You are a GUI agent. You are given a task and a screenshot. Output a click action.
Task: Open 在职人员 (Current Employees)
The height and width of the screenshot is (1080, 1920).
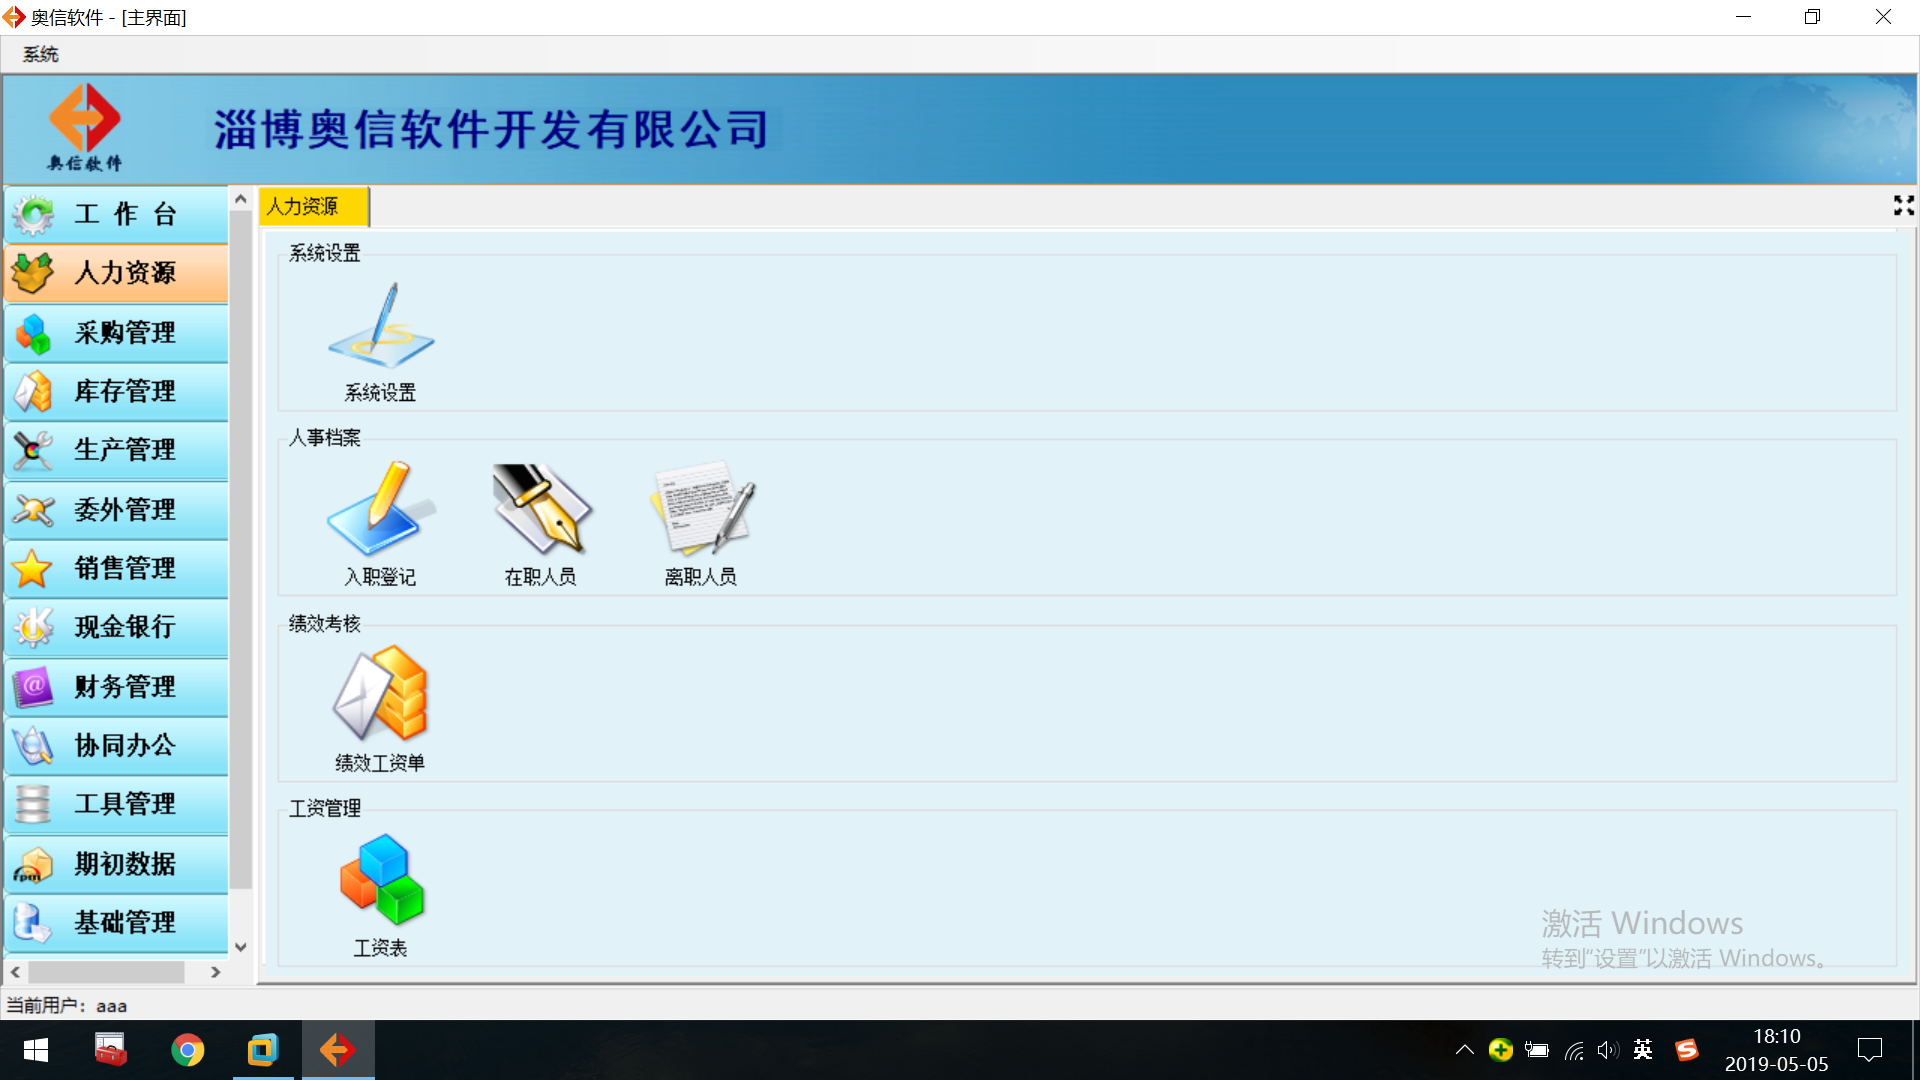(541, 521)
